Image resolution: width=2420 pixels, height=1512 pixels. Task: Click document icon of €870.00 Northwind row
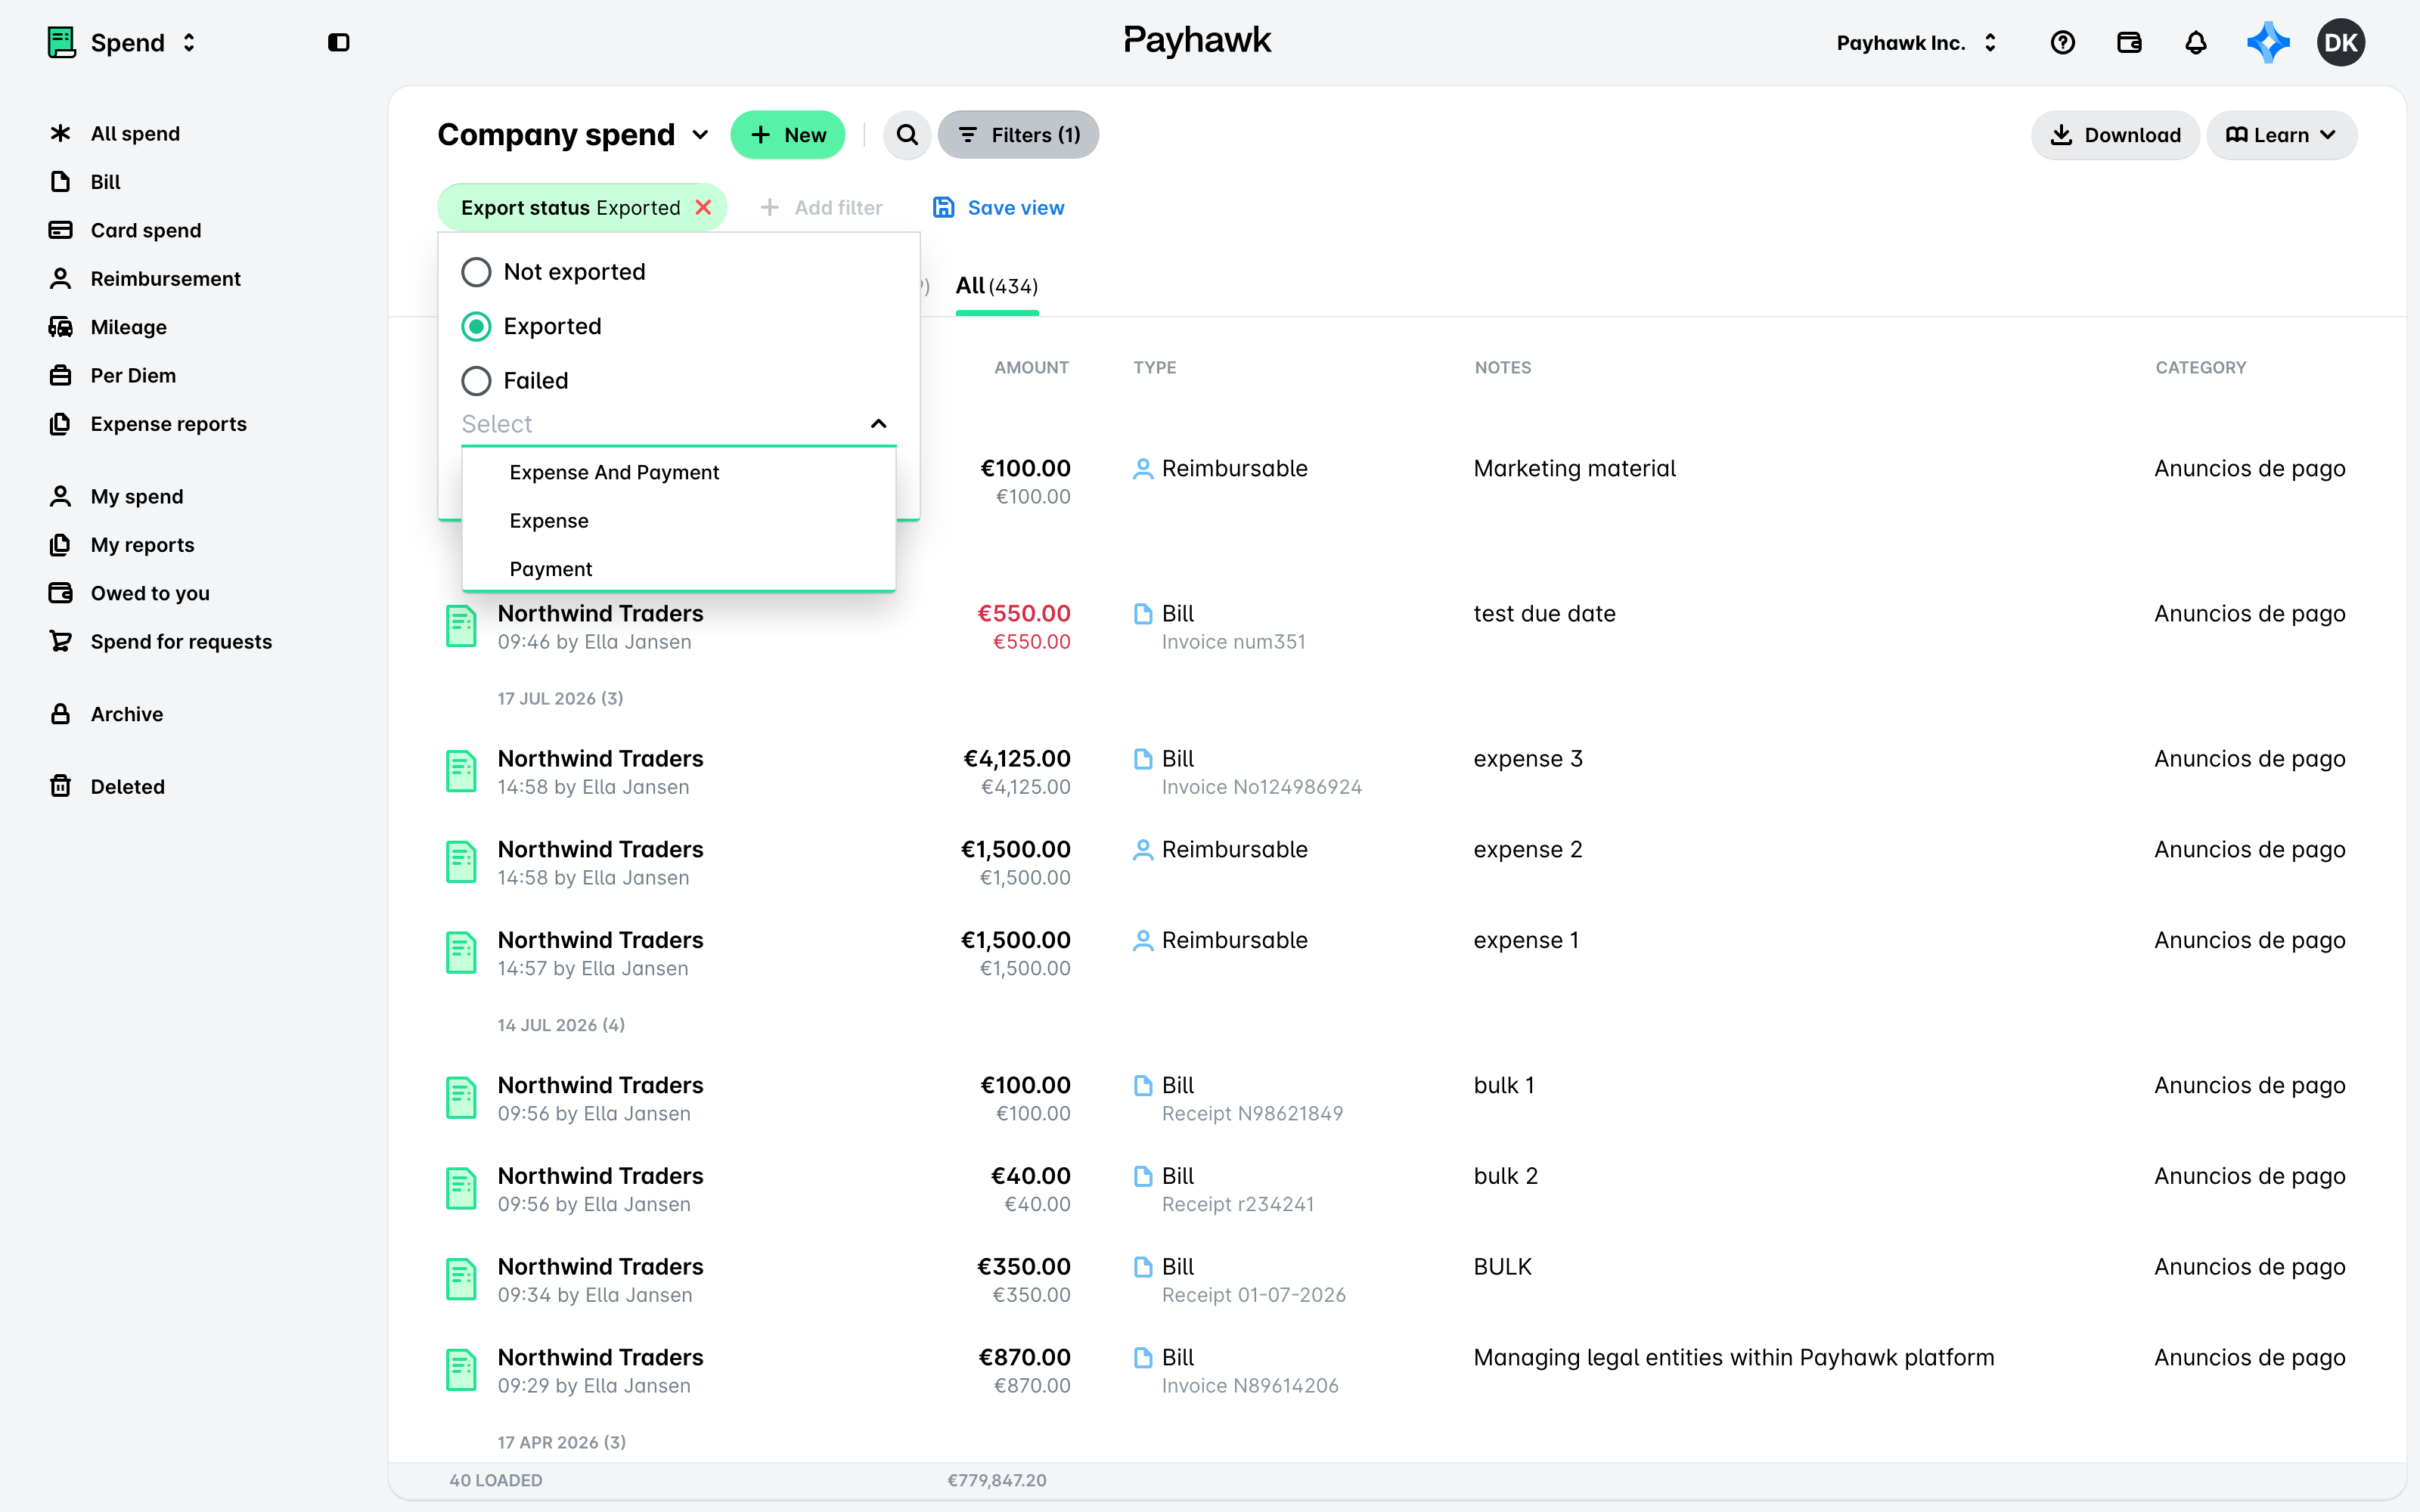pos(461,1371)
